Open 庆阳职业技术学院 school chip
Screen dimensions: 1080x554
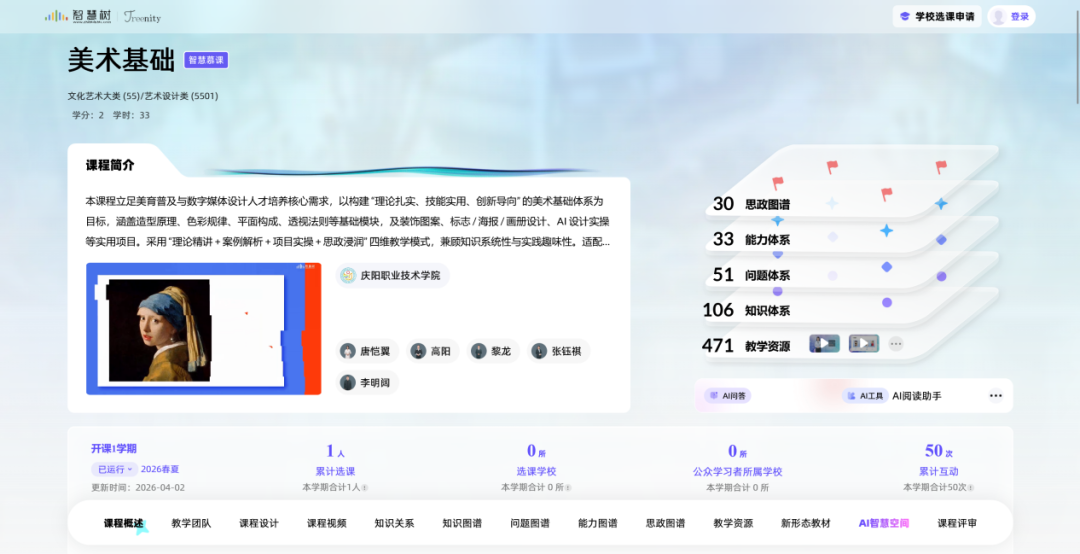point(392,275)
